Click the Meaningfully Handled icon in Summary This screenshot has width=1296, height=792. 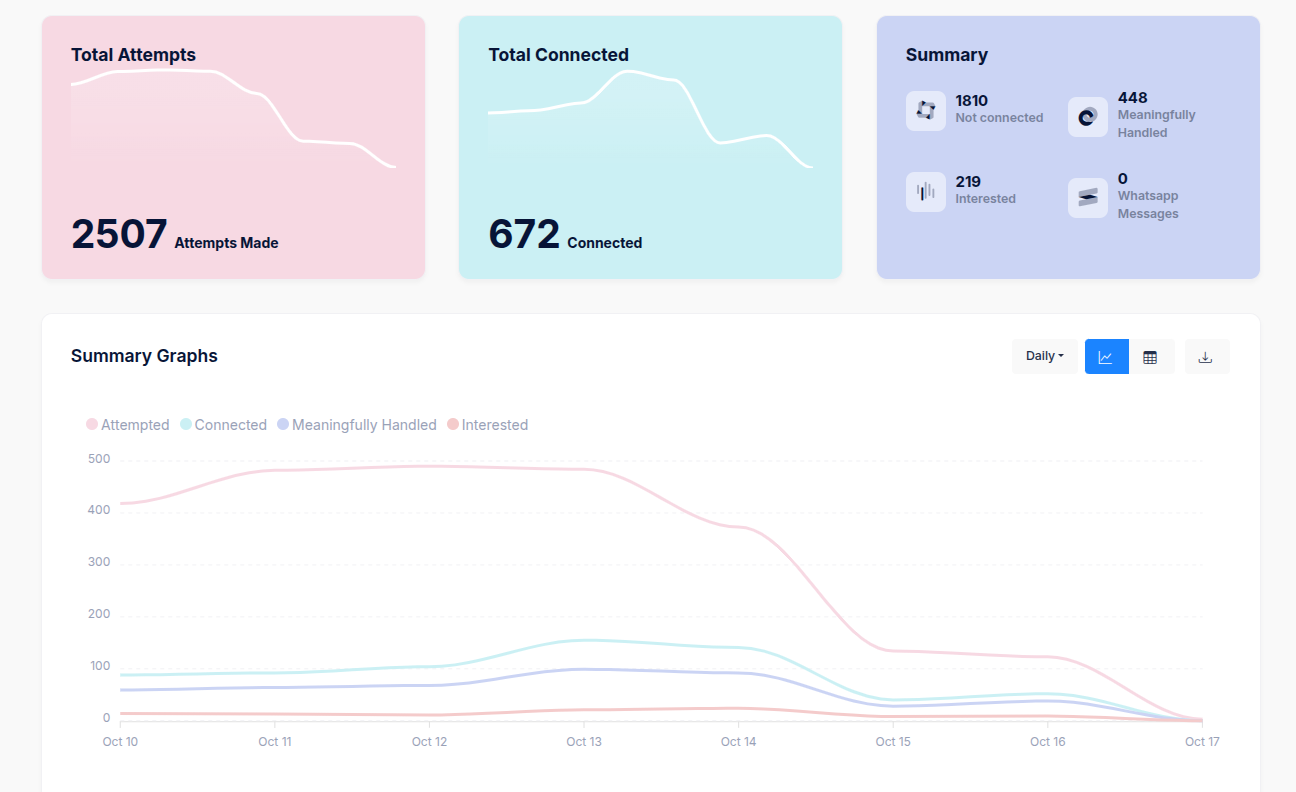[x=1087, y=117]
